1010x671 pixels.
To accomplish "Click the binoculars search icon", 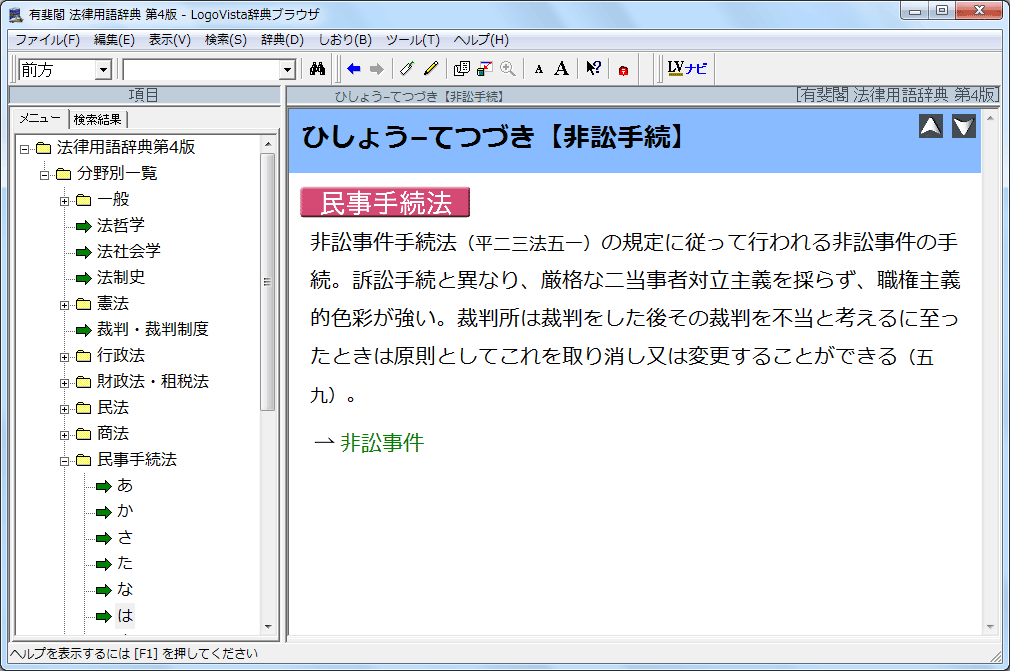I will [x=318, y=69].
